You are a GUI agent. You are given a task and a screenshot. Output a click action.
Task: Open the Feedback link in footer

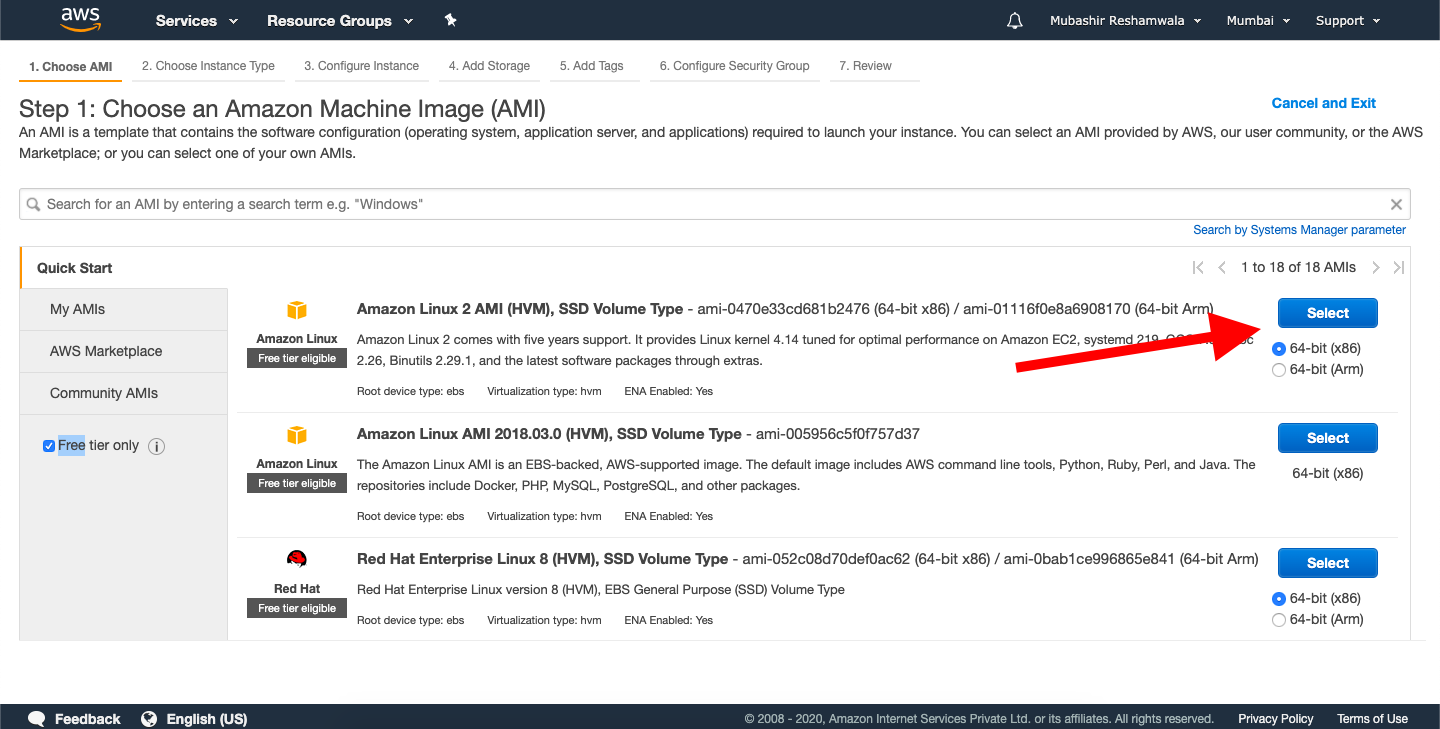click(87, 719)
